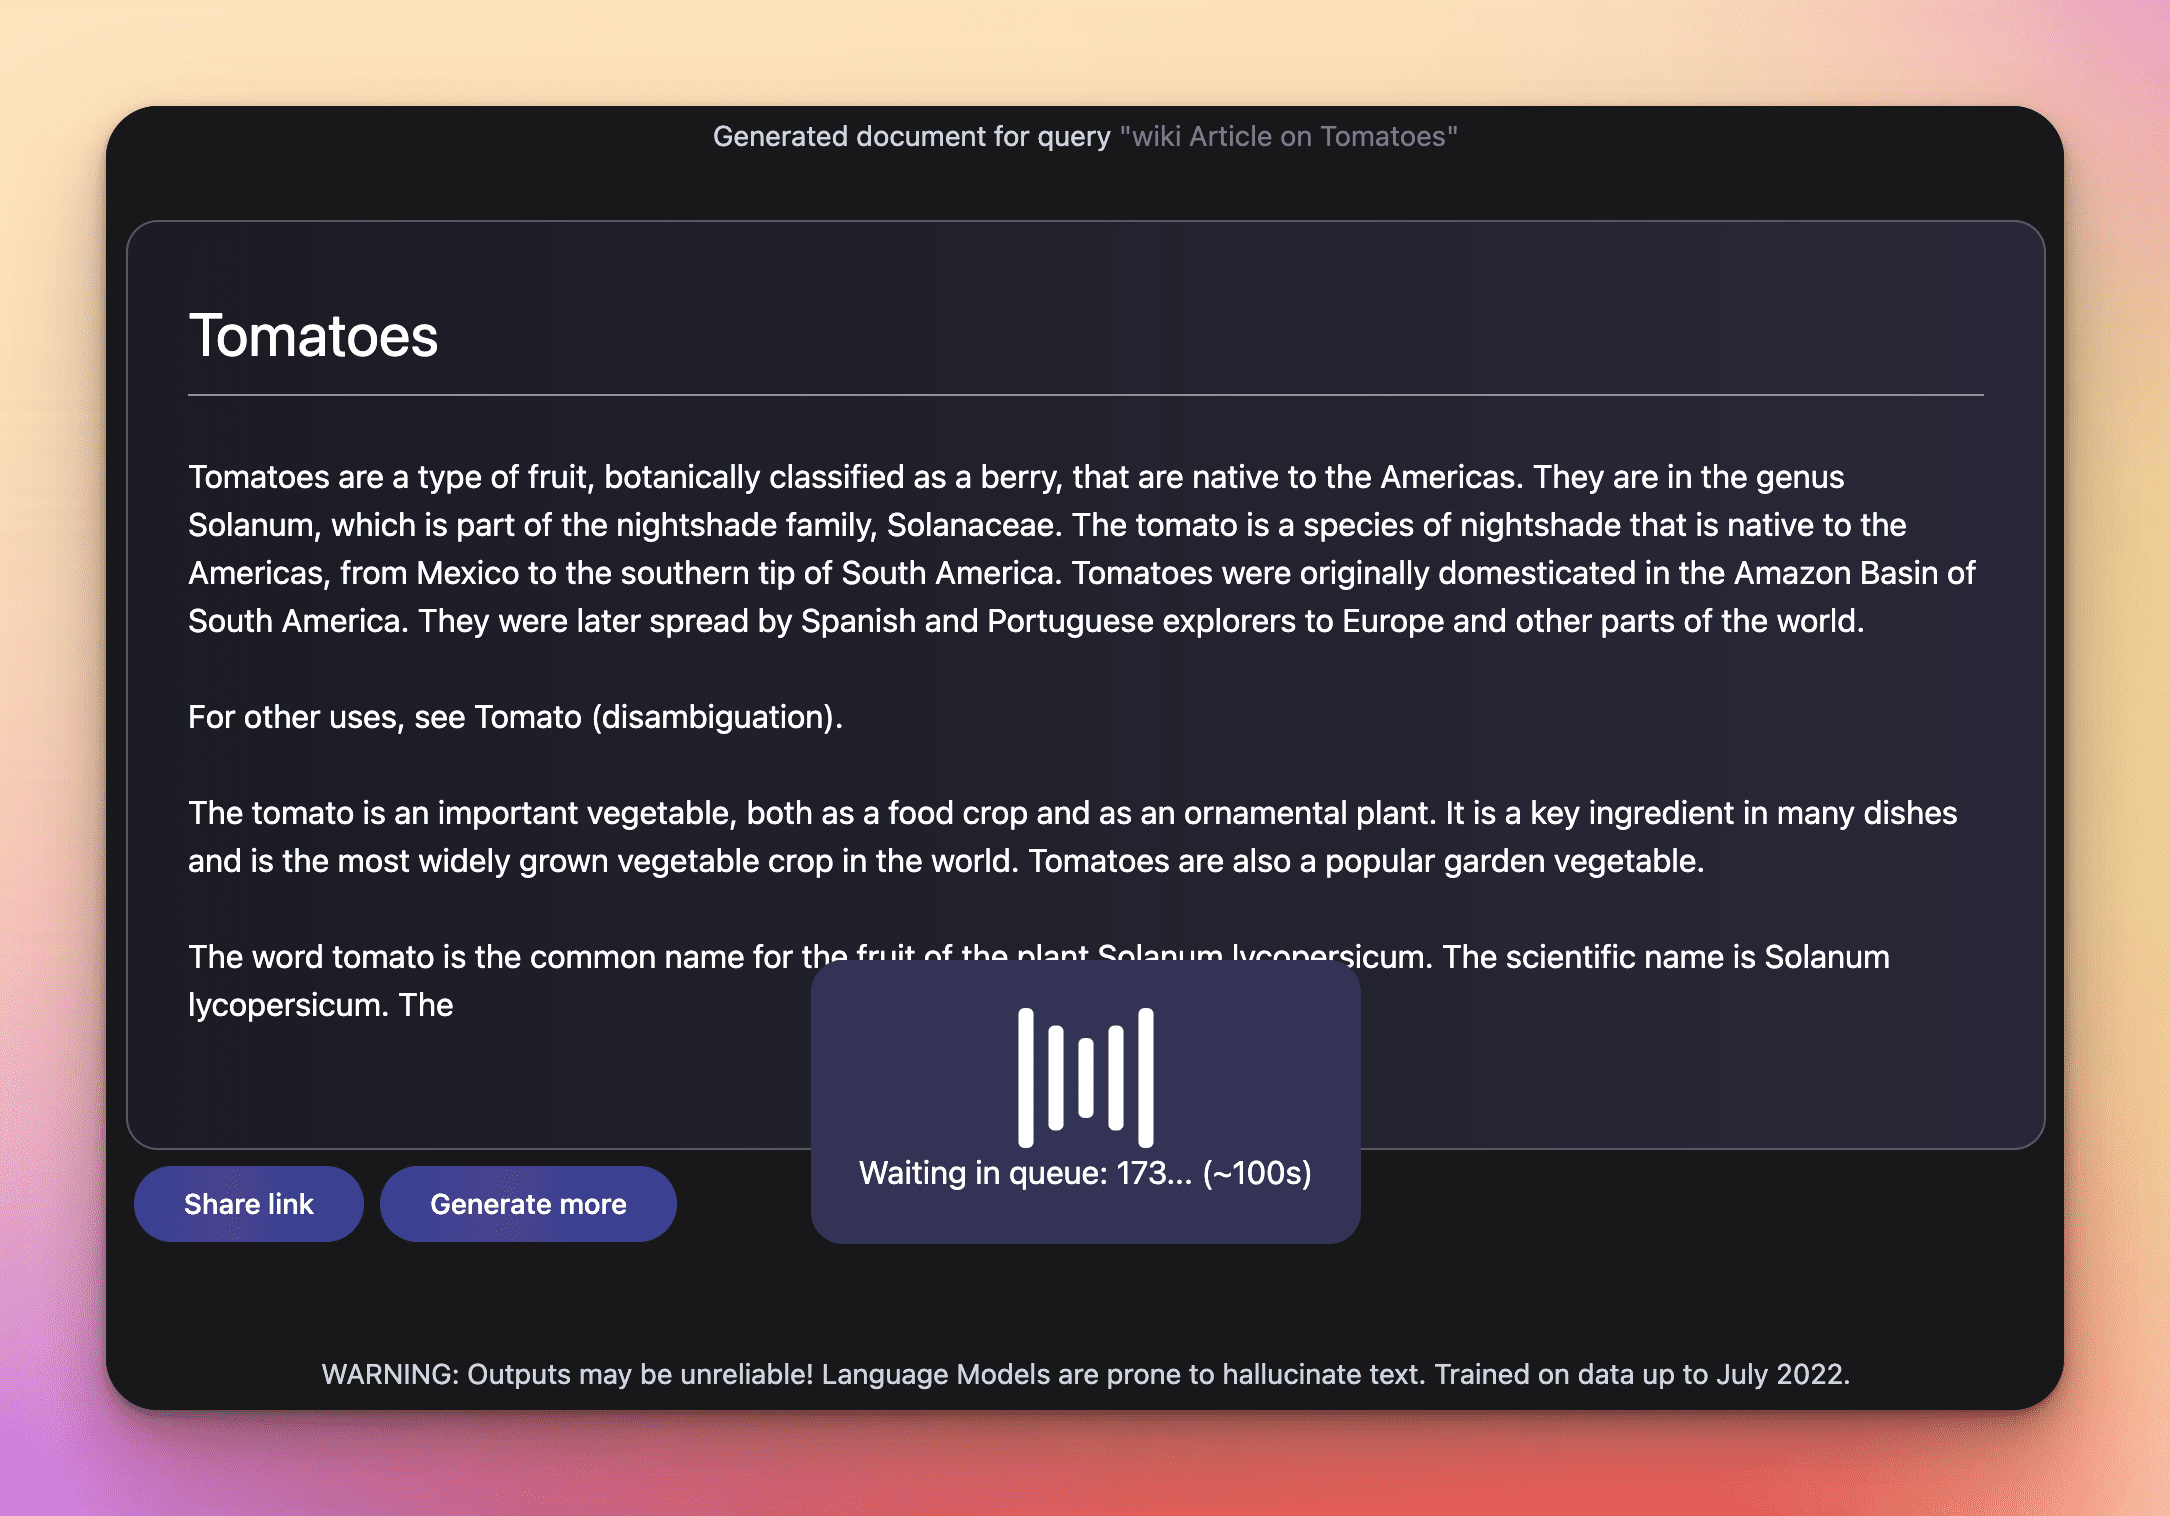Click the hallucination WARNING notice at bottom
The image size is (2170, 1516).
pos(1085,1374)
